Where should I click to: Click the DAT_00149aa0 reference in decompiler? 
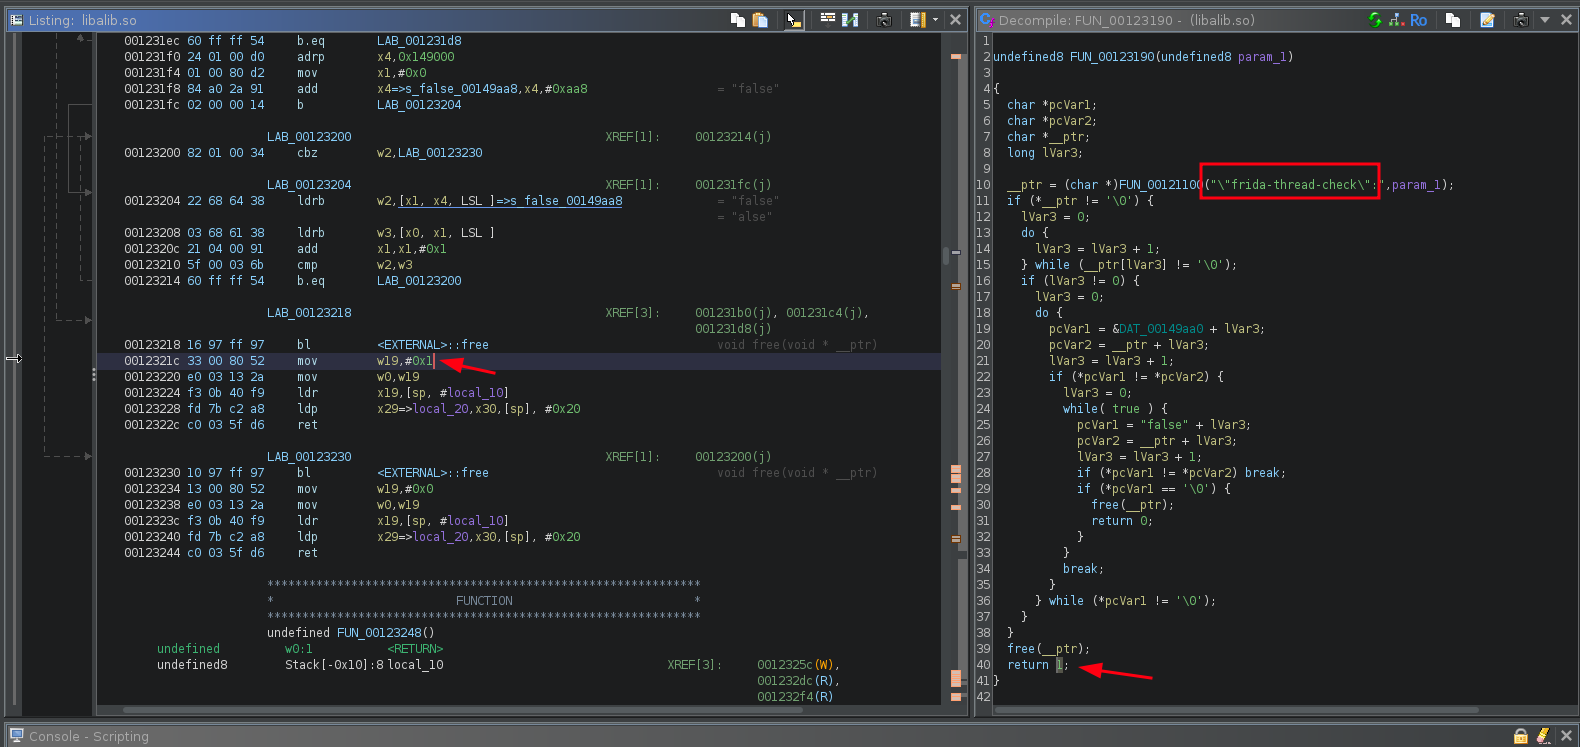[1161, 329]
